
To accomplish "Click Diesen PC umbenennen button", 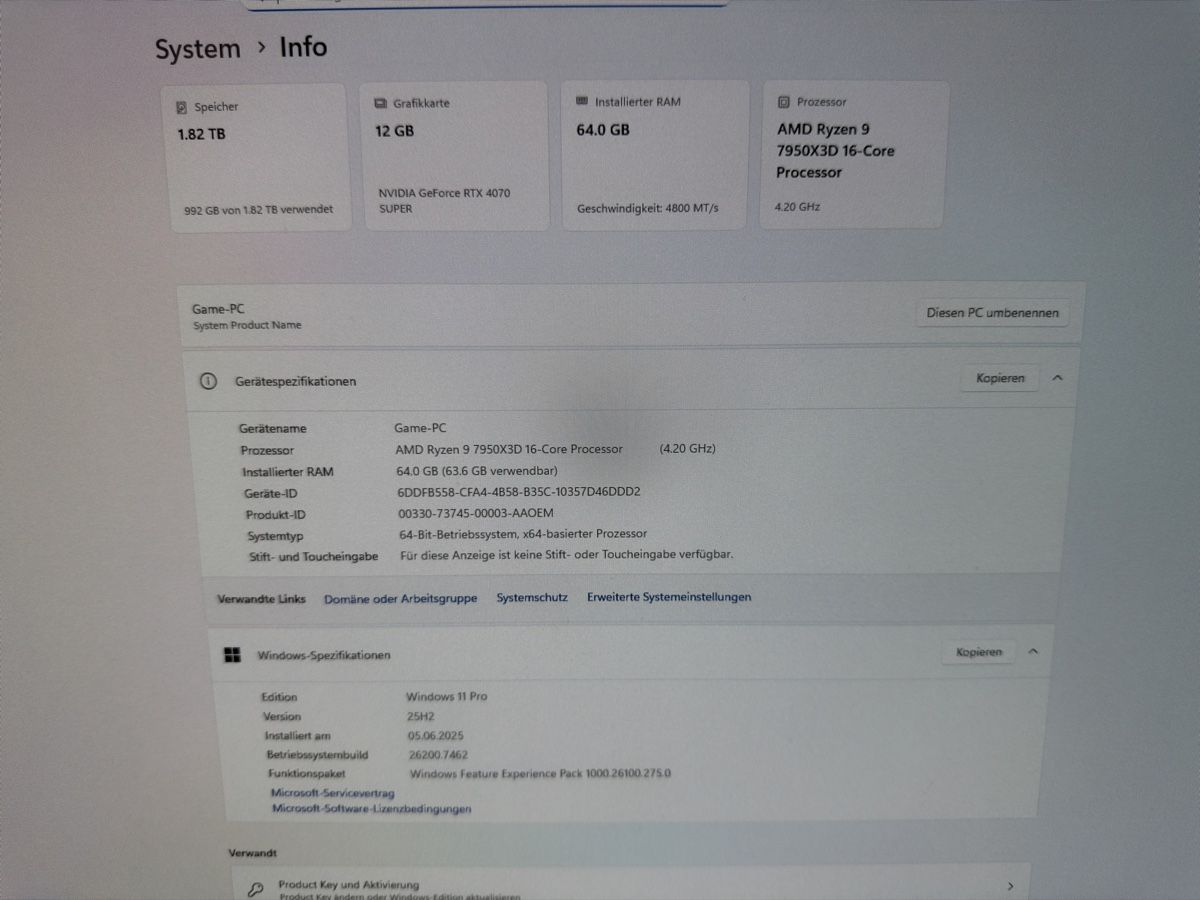I will pyautogui.click(x=992, y=313).
